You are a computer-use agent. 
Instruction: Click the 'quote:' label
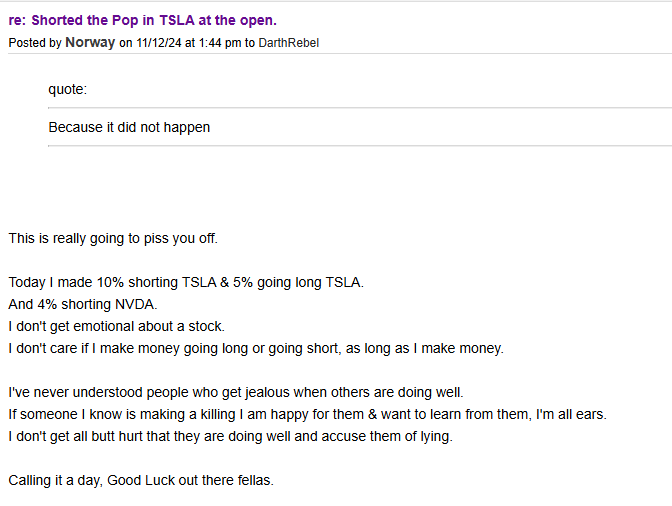click(68, 90)
